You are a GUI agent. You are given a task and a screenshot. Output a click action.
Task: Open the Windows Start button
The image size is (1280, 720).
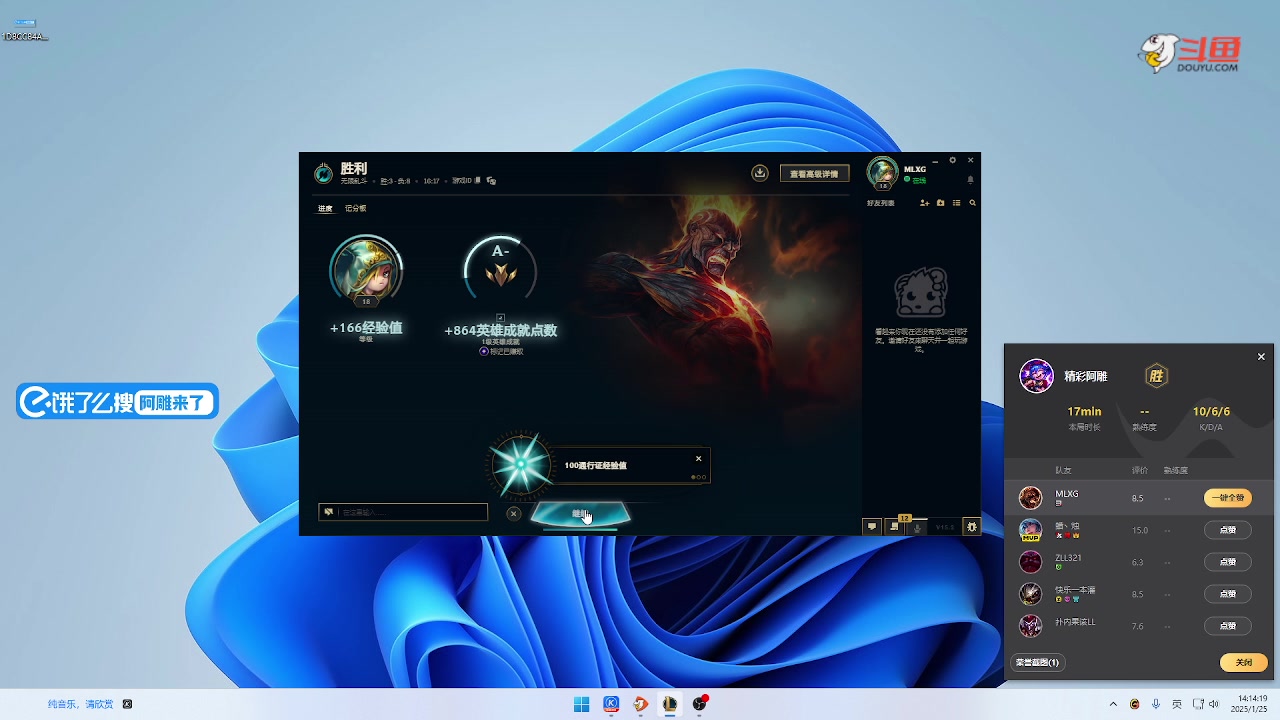coord(581,704)
